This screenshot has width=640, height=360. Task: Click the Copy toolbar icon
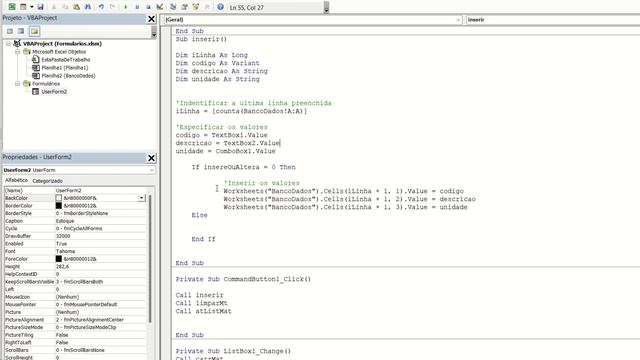pyautogui.click(x=65, y=7)
